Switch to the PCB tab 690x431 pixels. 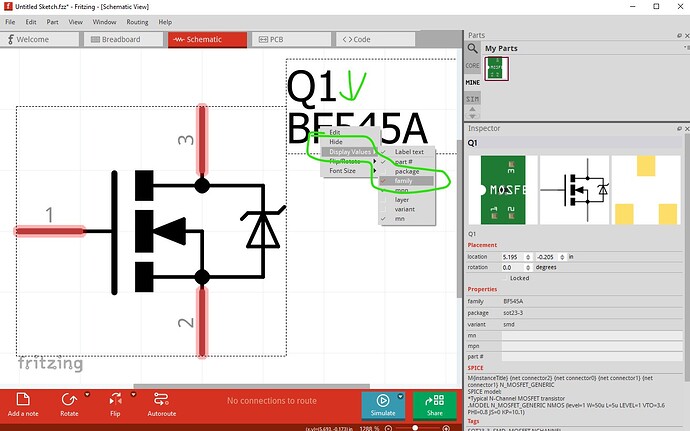pos(292,39)
